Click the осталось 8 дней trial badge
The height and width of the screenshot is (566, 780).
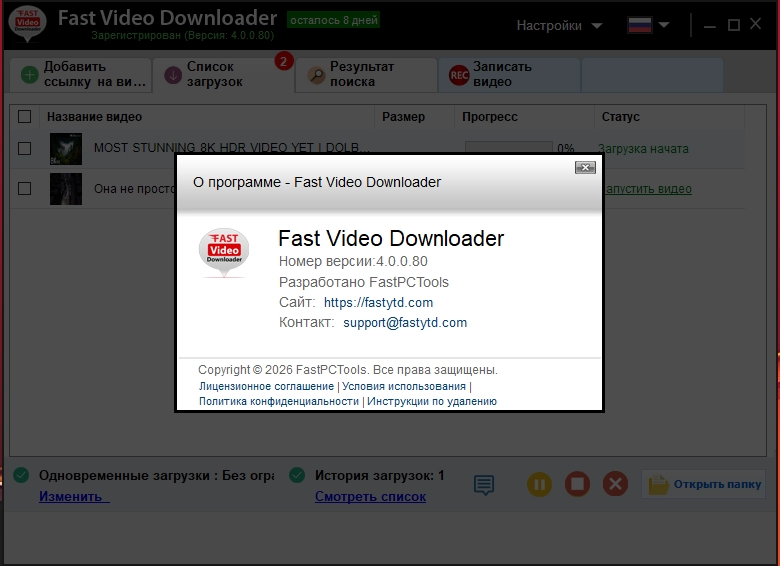[333, 20]
